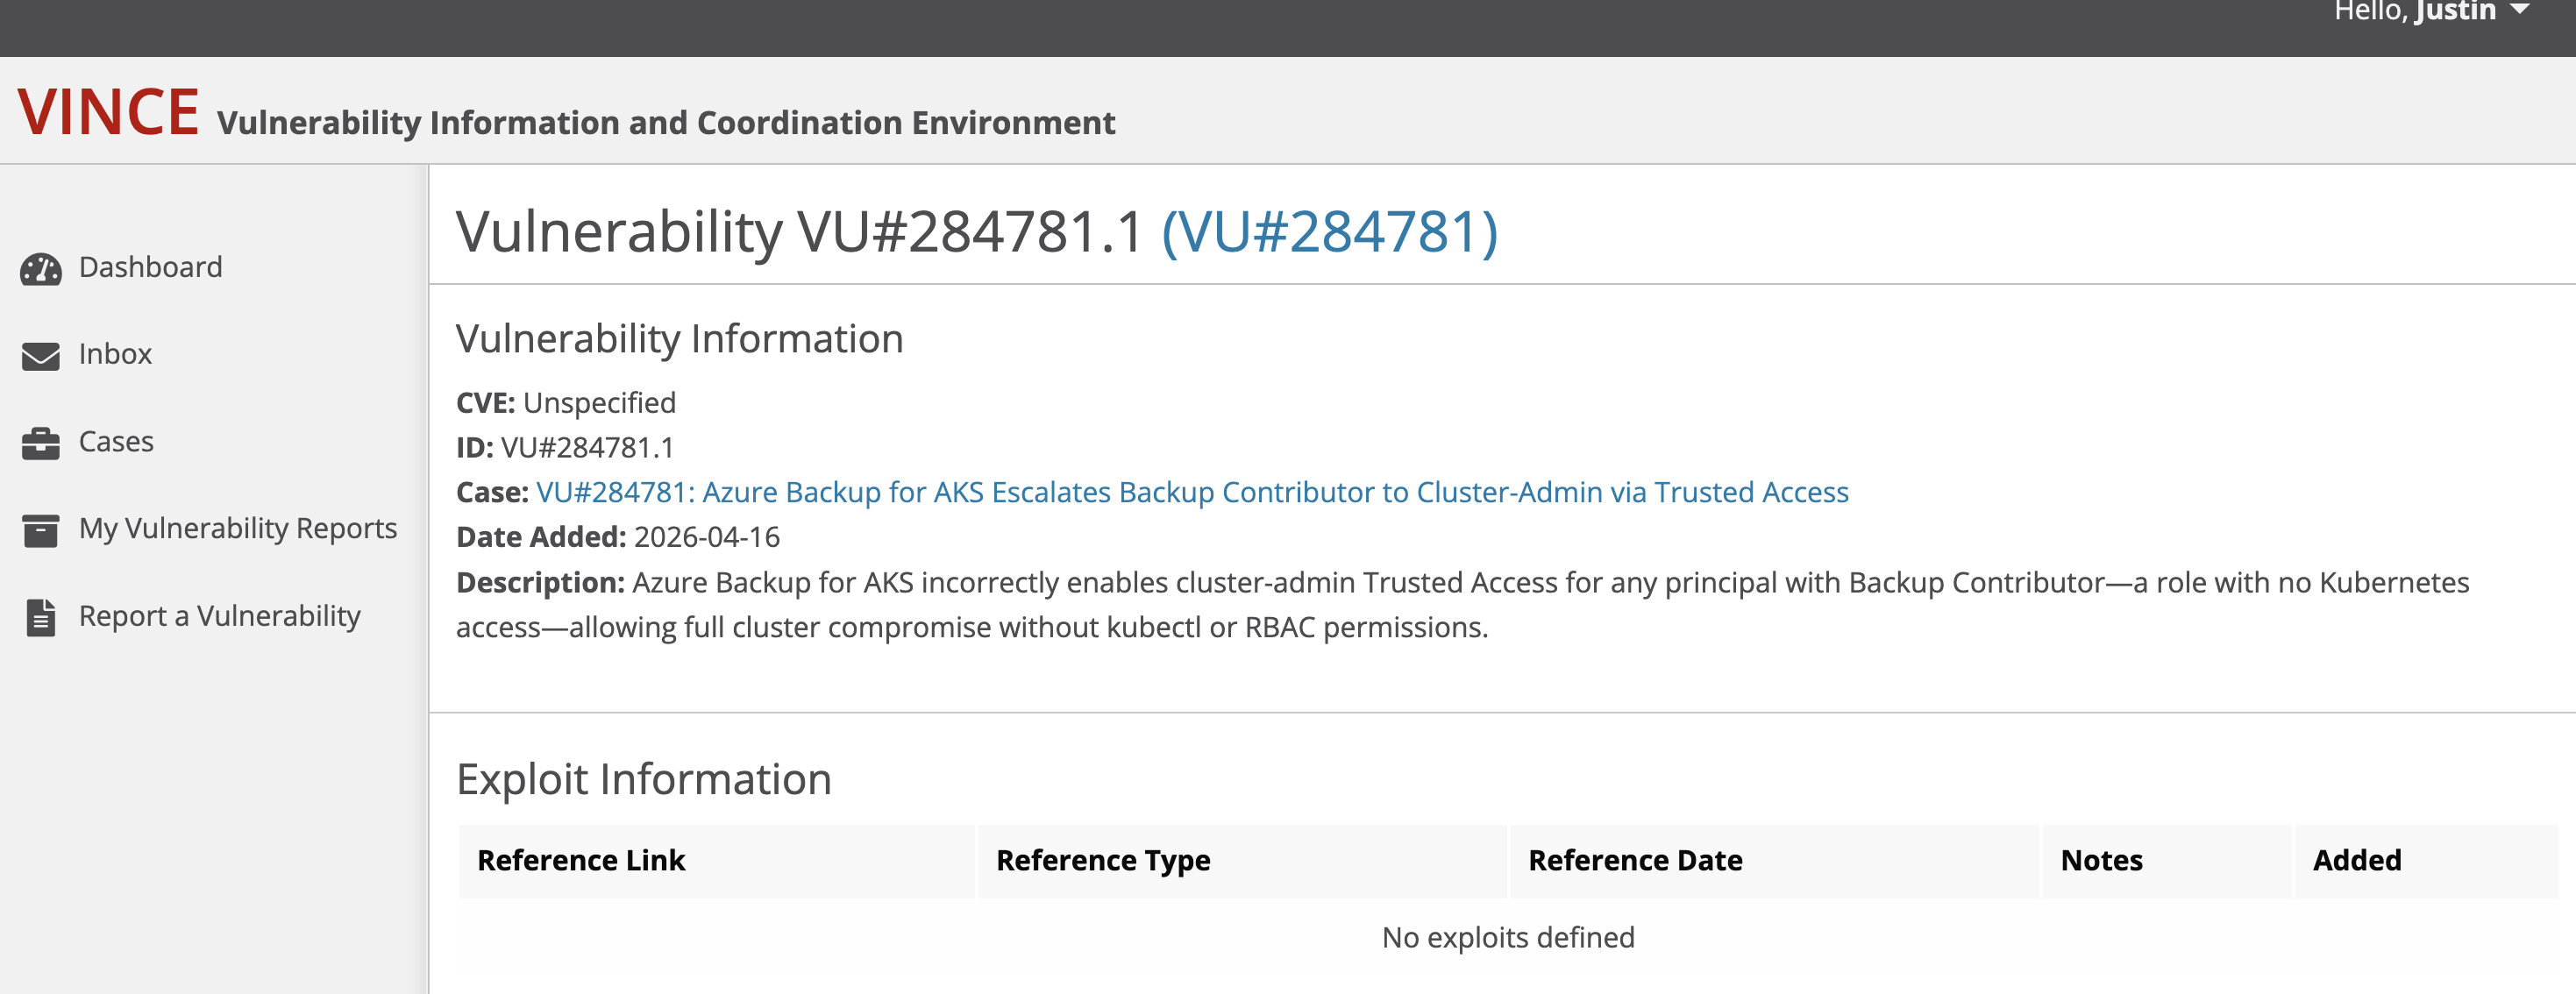Open case link Azure Backup for AKS
This screenshot has height=994, width=2576.
tap(1192, 492)
